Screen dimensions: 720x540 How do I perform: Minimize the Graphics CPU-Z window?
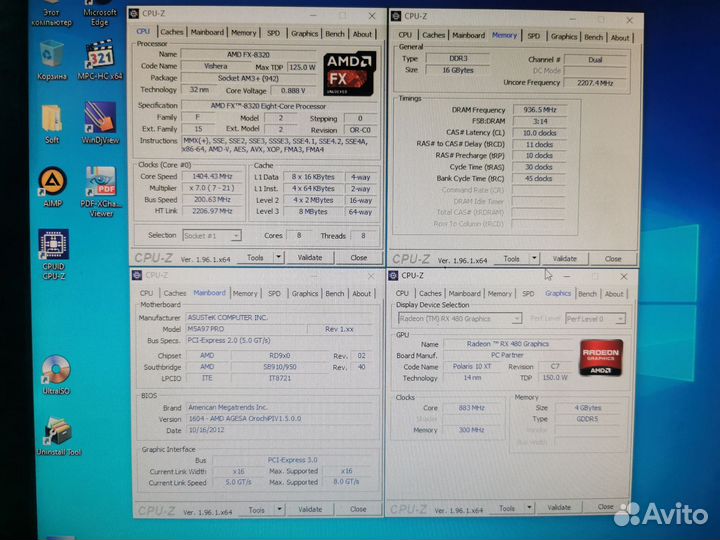567,277
